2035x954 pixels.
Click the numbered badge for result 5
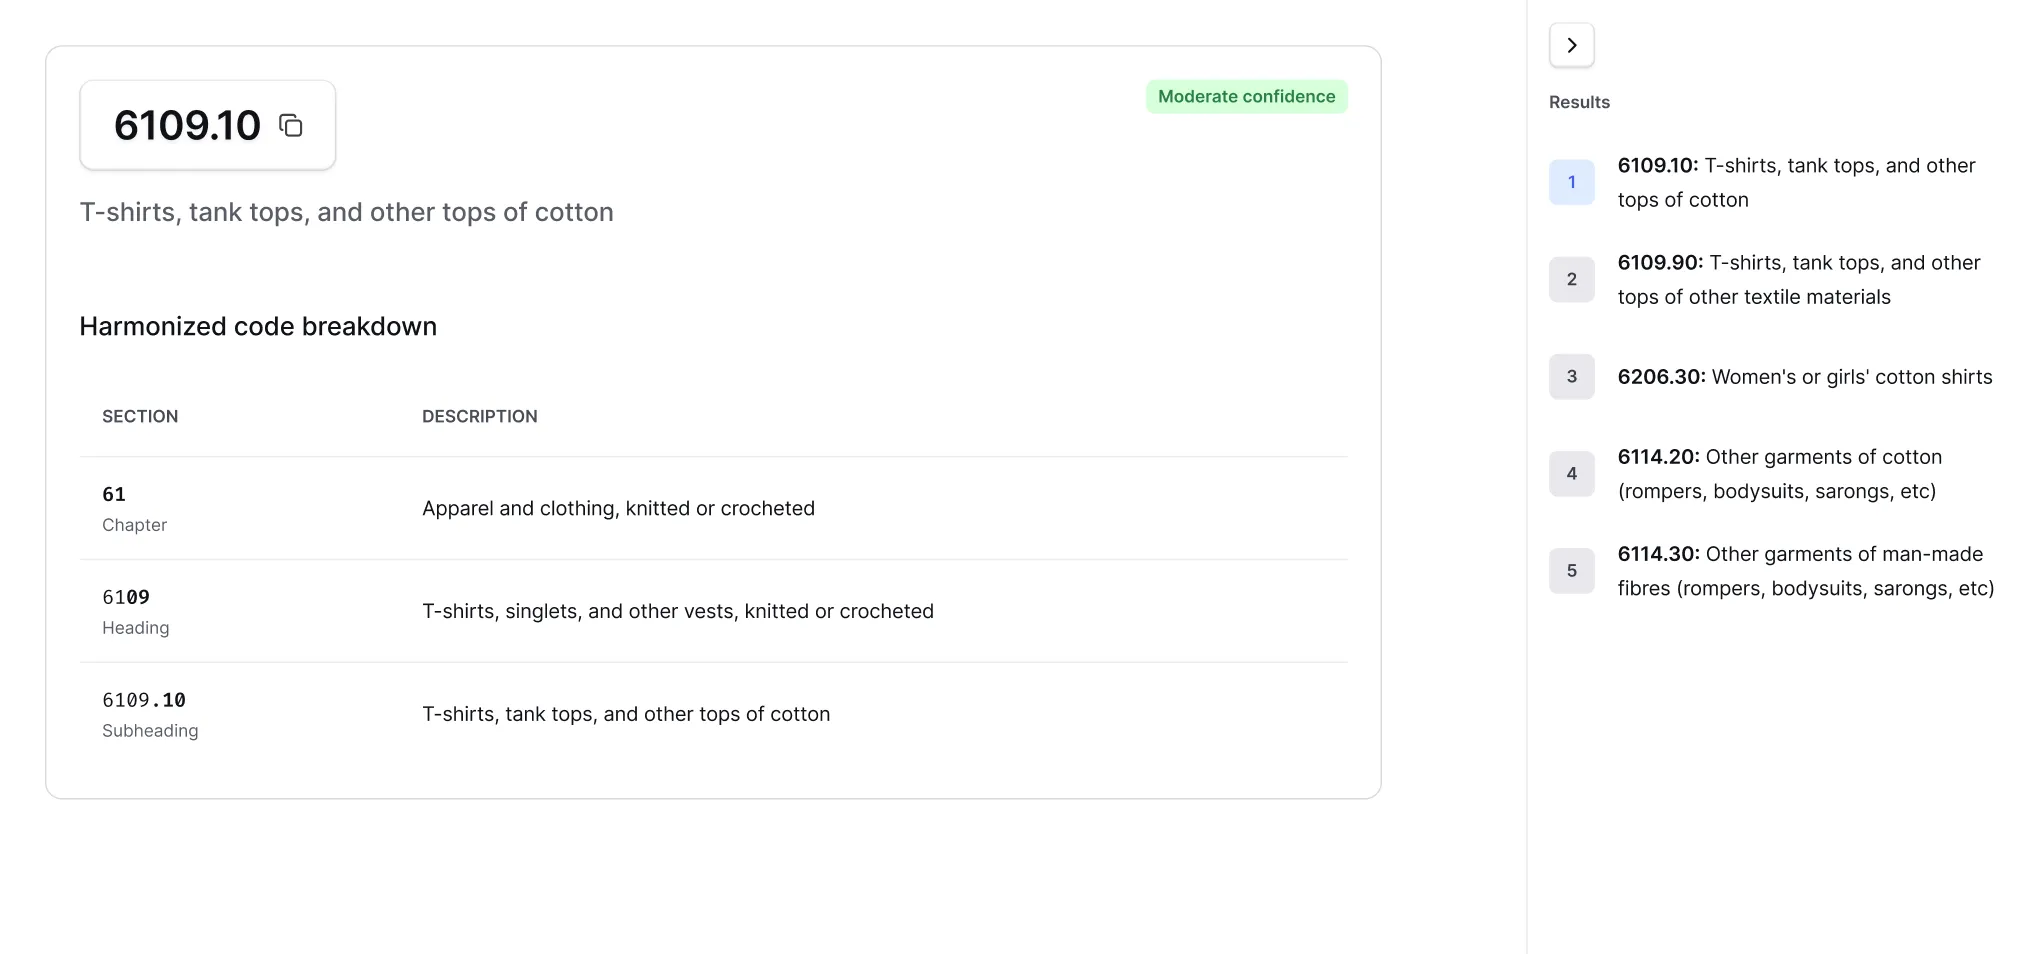click(x=1571, y=570)
